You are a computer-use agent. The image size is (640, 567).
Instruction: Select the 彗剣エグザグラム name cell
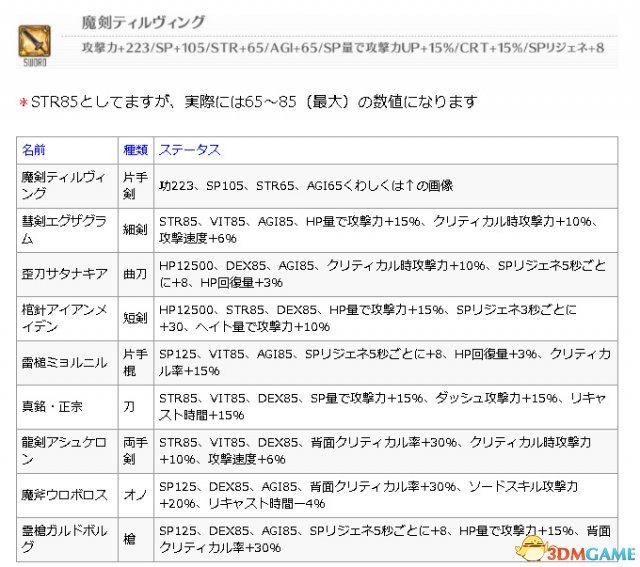click(67, 230)
